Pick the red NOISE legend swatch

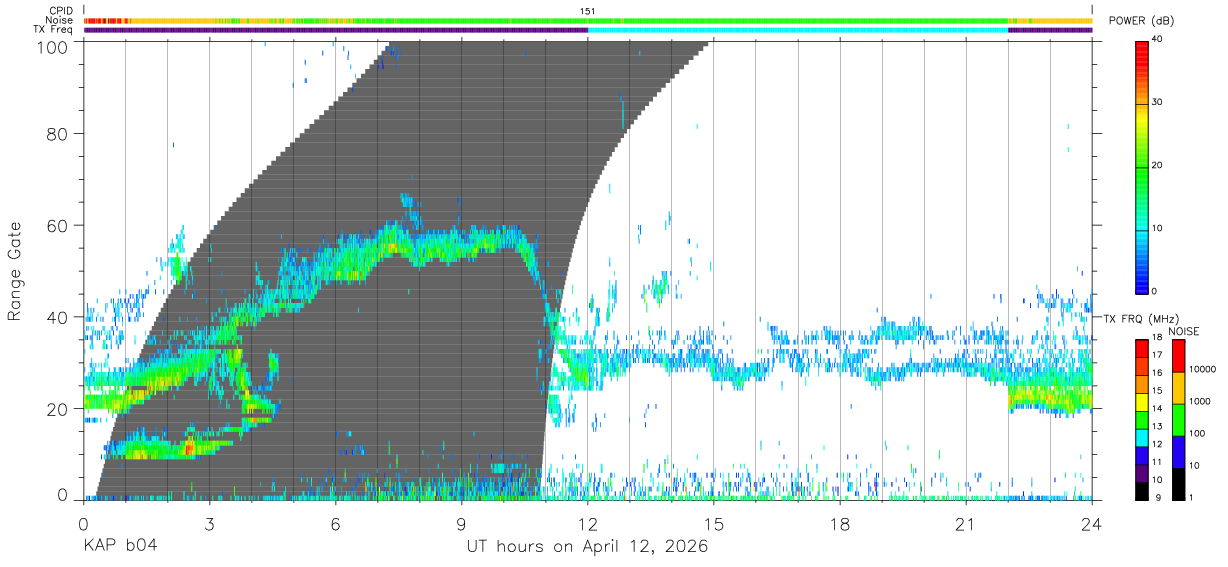pos(1178,355)
